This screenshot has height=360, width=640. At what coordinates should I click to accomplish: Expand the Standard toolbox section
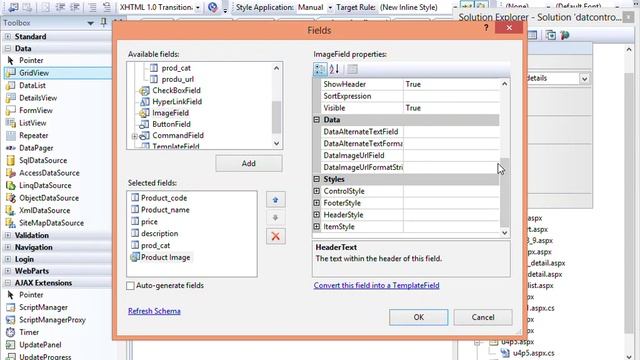[x=8, y=36]
